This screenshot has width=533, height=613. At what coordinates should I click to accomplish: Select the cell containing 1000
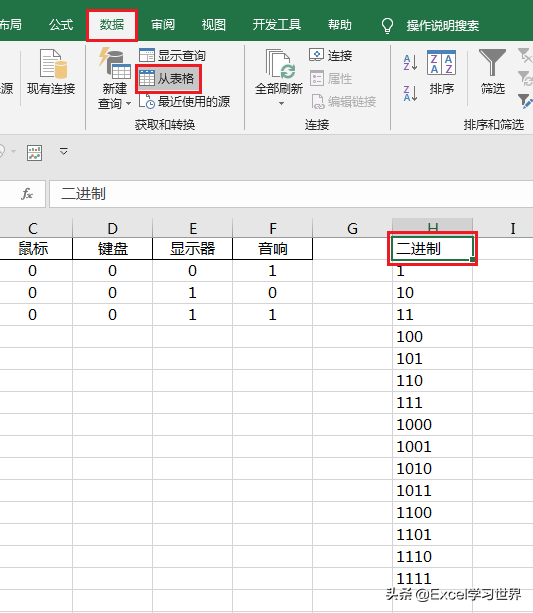433,425
